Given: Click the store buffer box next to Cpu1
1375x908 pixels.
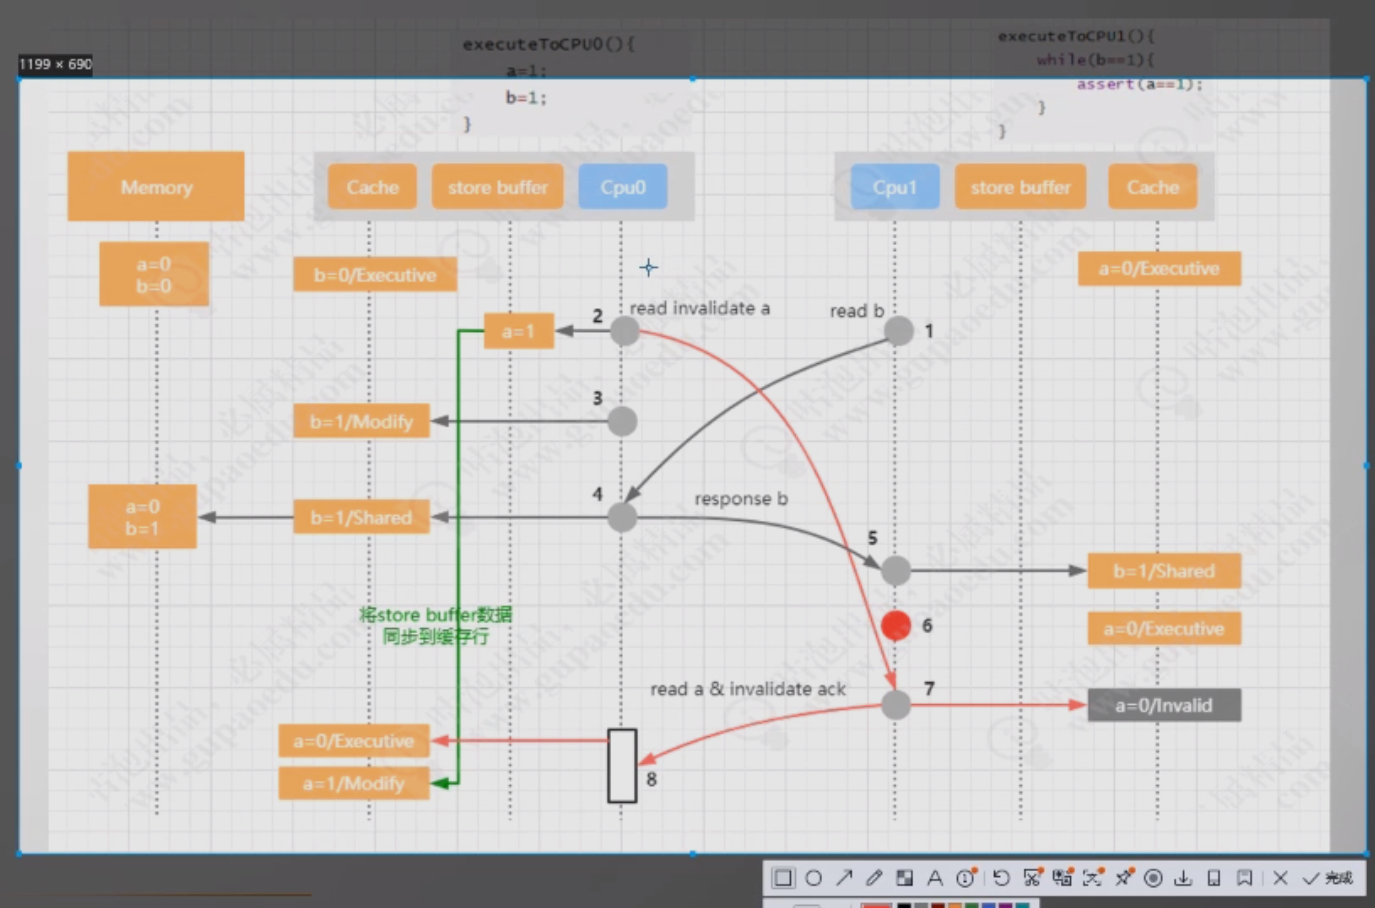Looking at the screenshot, I should (1020, 187).
